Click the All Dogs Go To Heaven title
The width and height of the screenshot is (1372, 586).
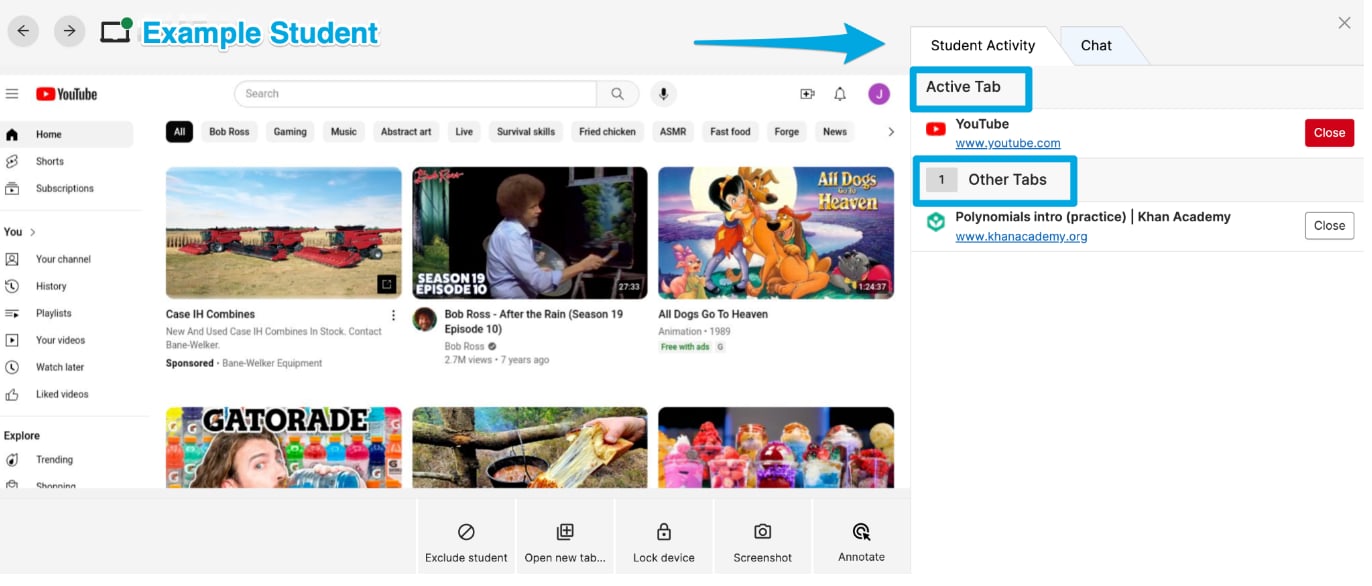[713, 314]
